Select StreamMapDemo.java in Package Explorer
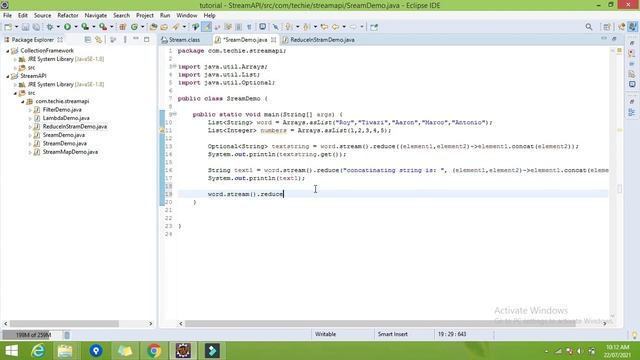This screenshot has height=360, width=640. point(70,152)
